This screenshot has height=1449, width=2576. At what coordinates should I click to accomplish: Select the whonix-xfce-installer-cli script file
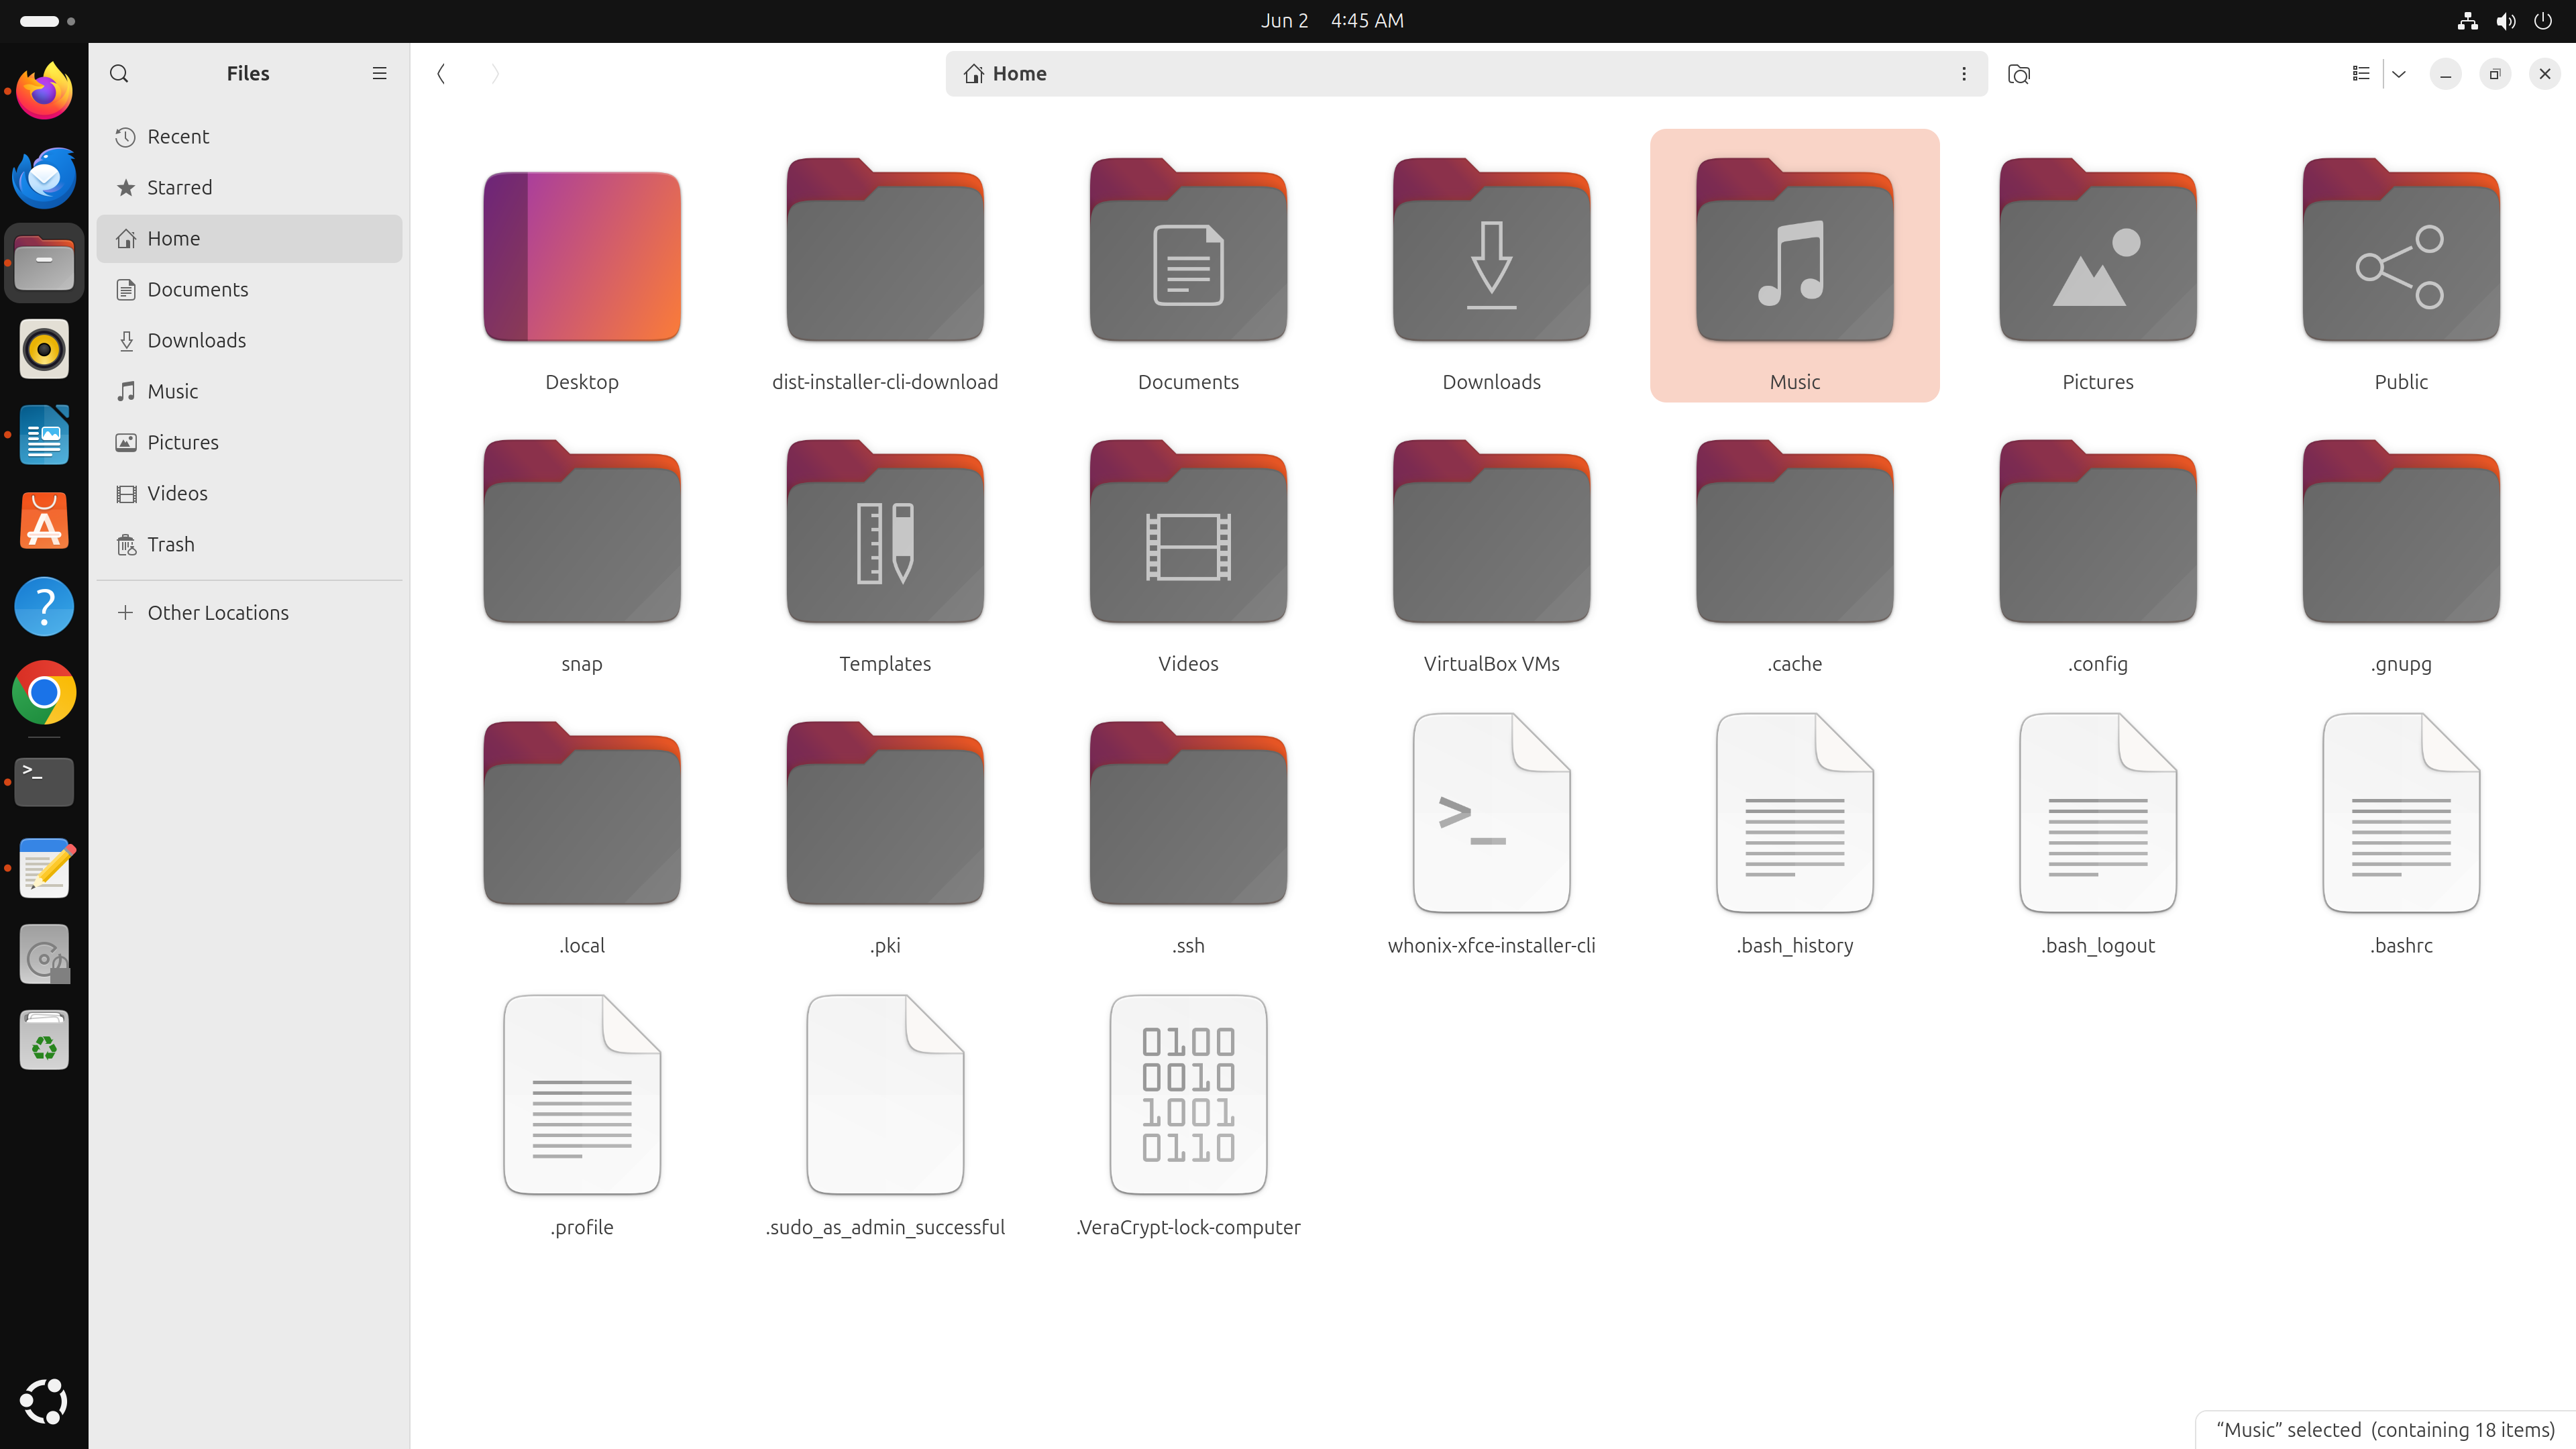pos(1490,815)
